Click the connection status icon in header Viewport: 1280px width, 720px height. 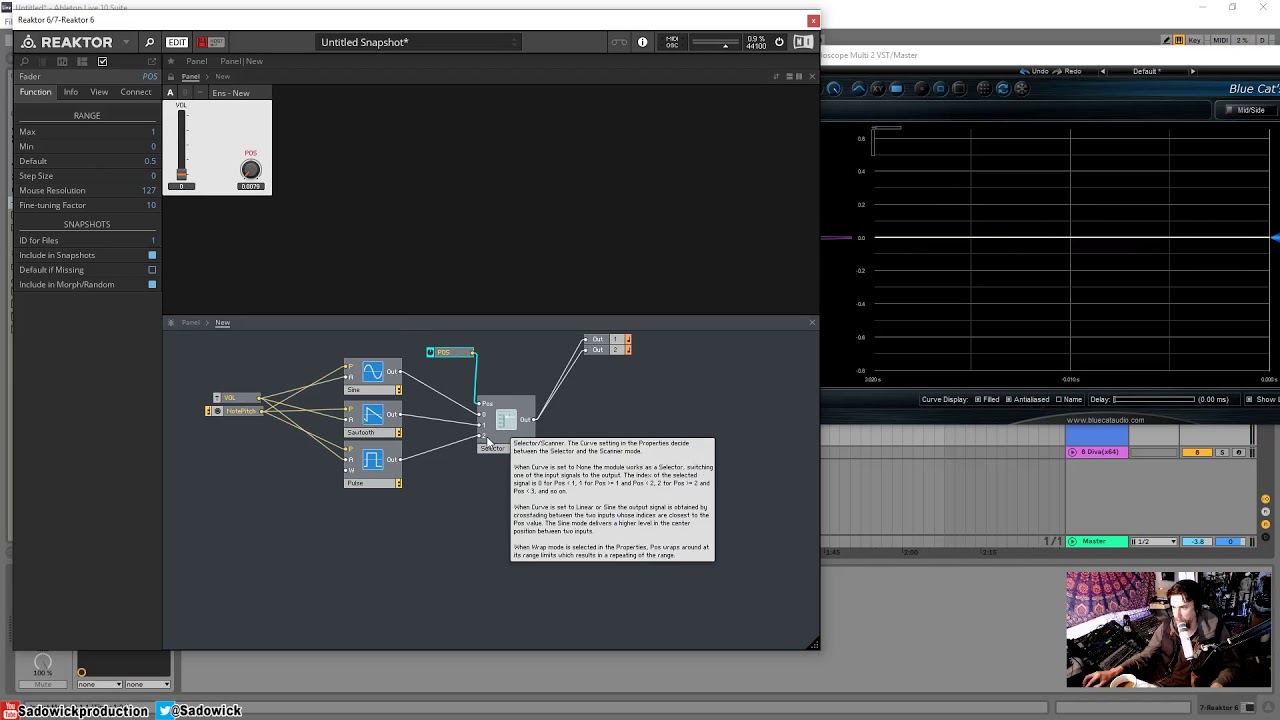(619, 42)
